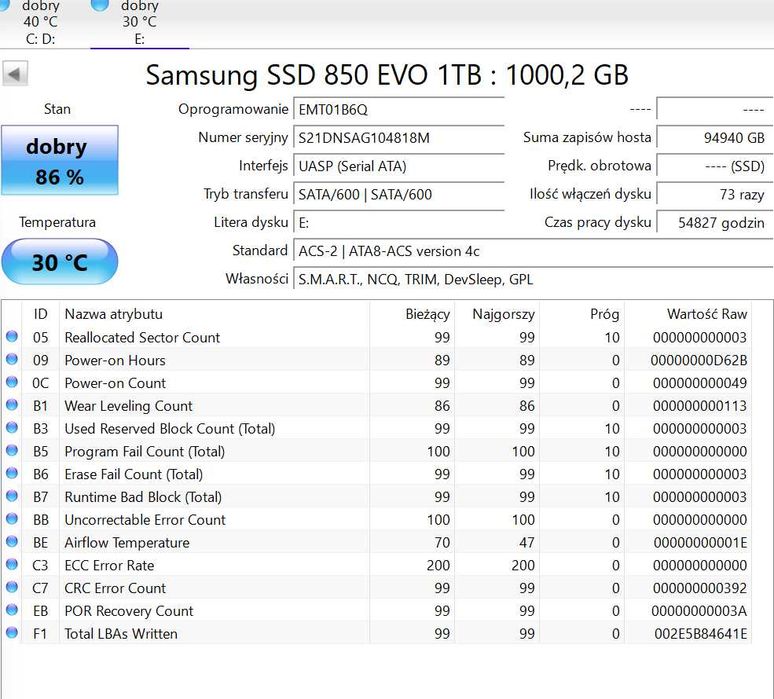Select the Reallocated Sector Count row name
This screenshot has height=699, width=774.
point(142,338)
